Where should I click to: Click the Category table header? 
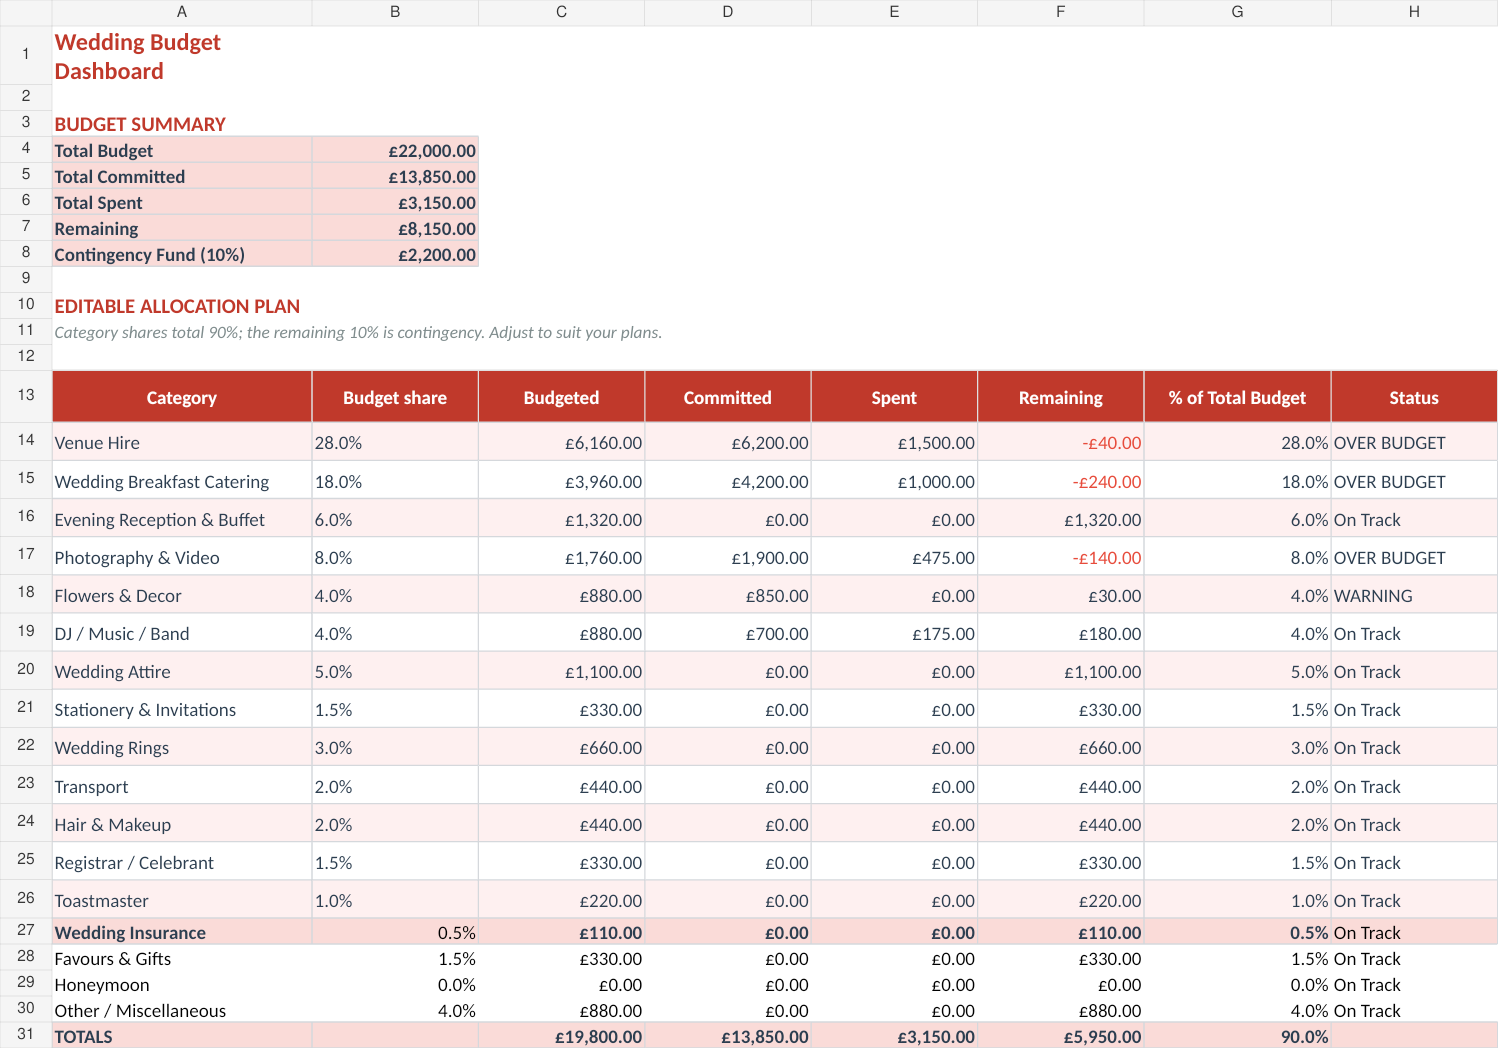click(x=182, y=397)
